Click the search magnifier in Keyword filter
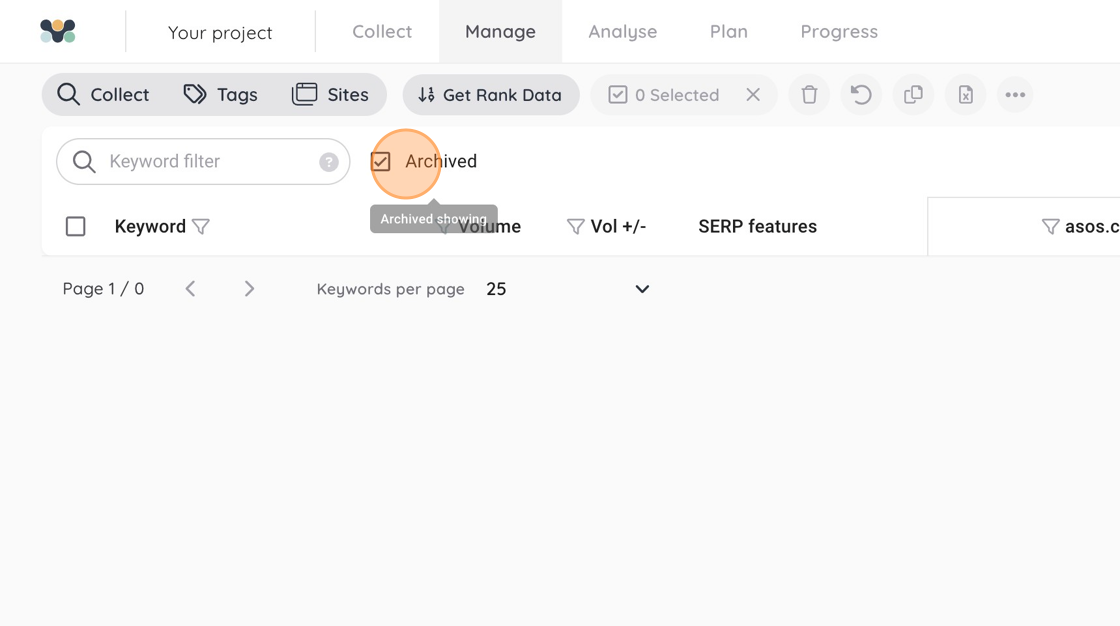This screenshot has width=1120, height=626. [84, 162]
